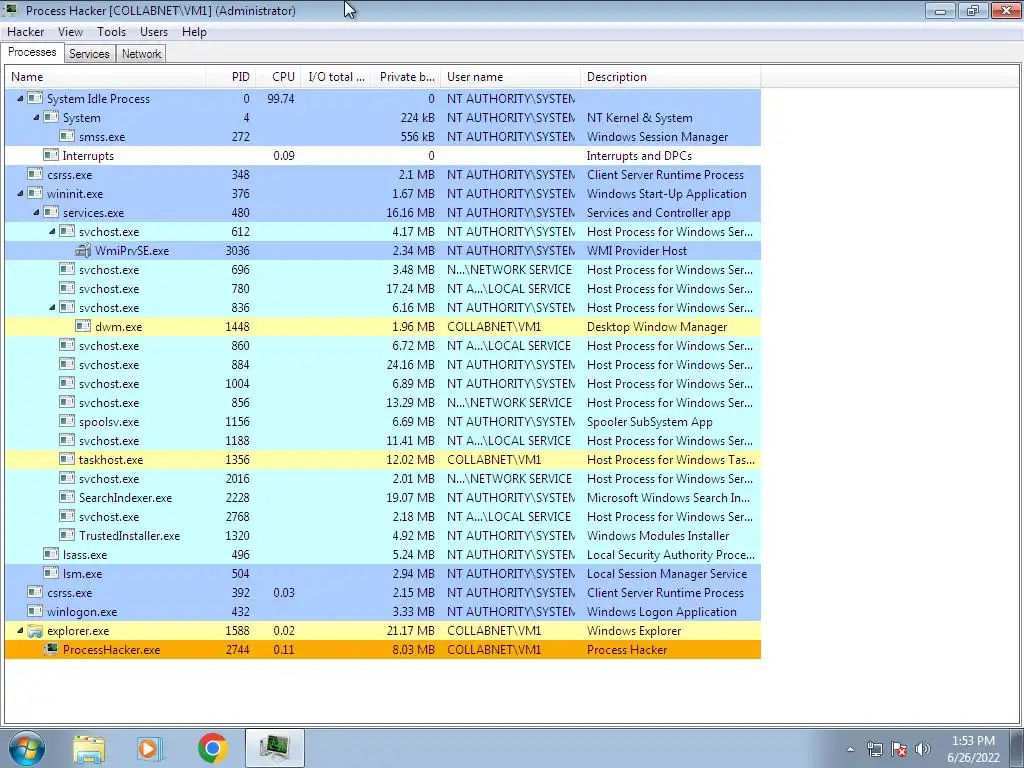The width and height of the screenshot is (1024, 768).
Task: Click 'Desktop Window Manager' description
Action: [x=657, y=327]
